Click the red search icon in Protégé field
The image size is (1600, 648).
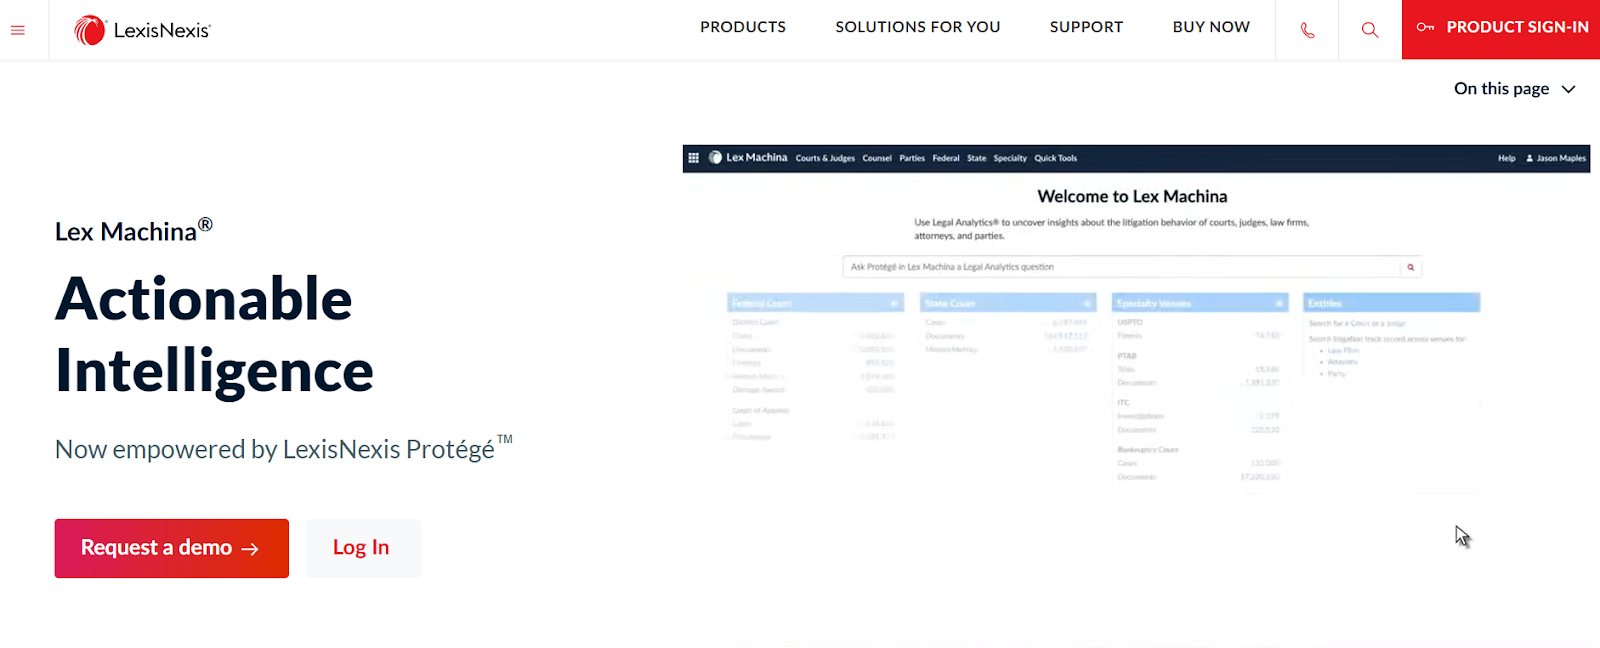click(1410, 267)
